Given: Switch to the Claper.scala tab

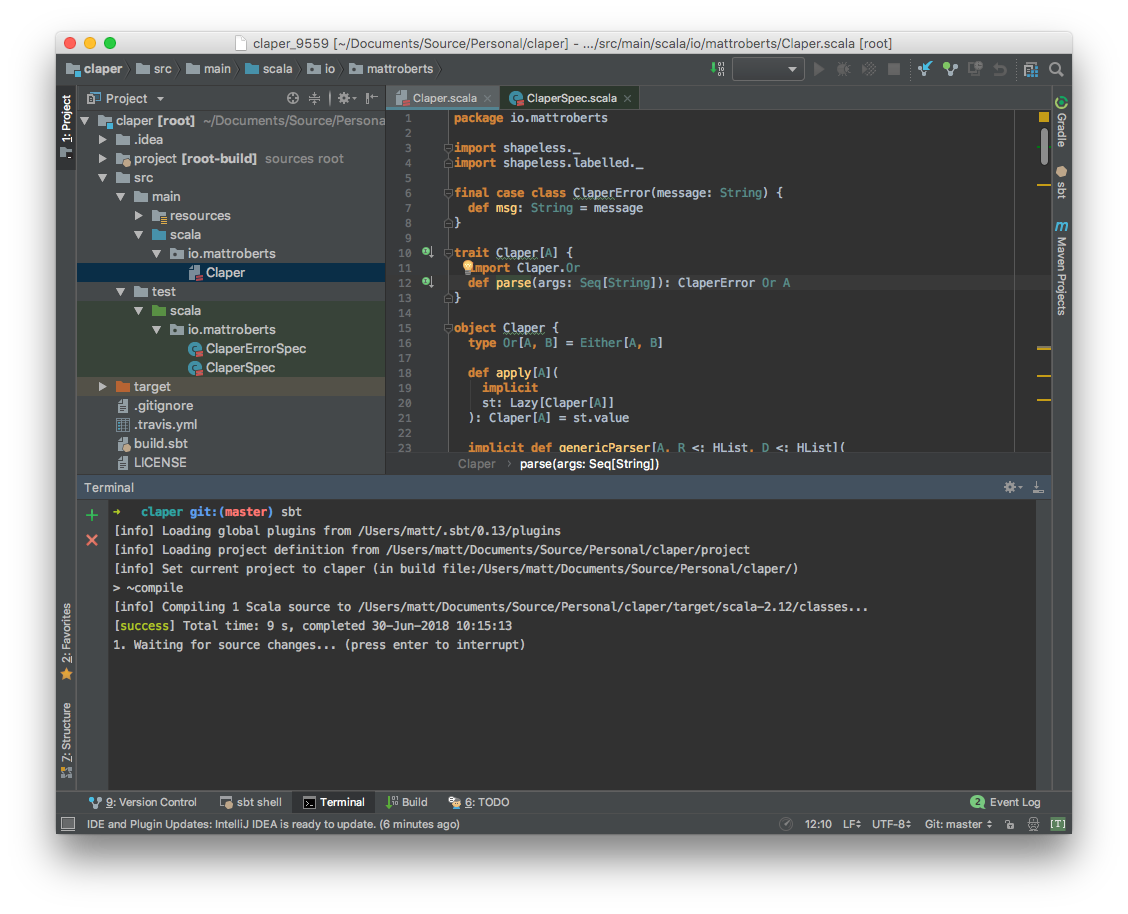Looking at the screenshot, I should (444, 99).
